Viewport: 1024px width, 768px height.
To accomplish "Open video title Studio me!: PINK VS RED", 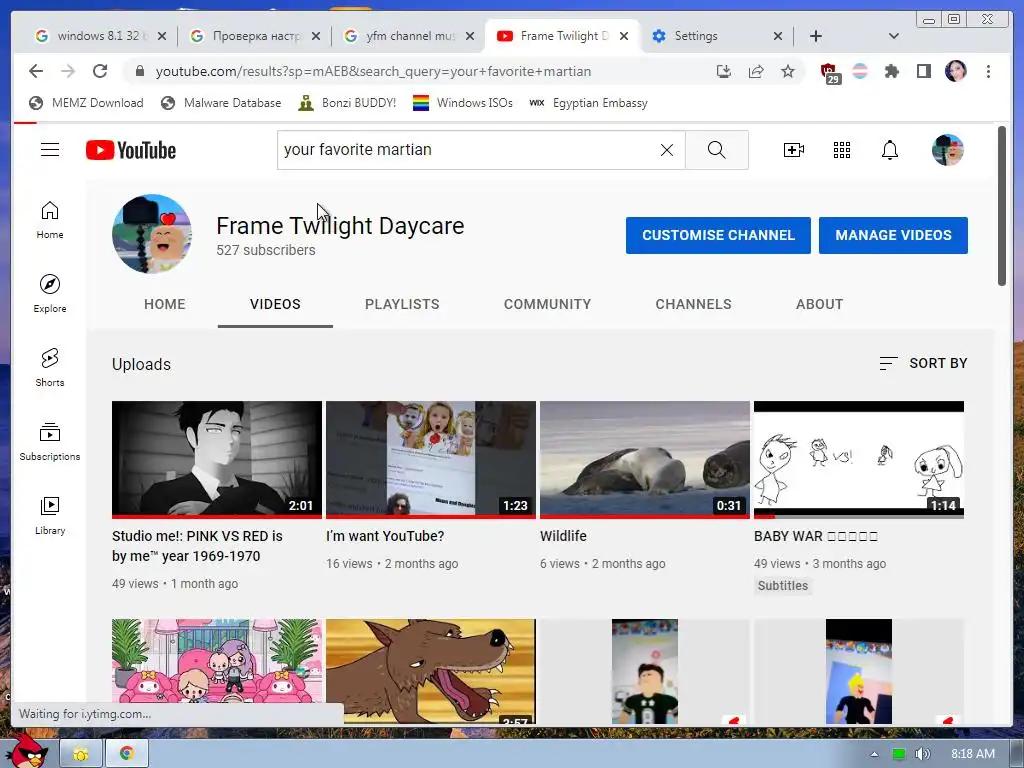I will tap(197, 546).
